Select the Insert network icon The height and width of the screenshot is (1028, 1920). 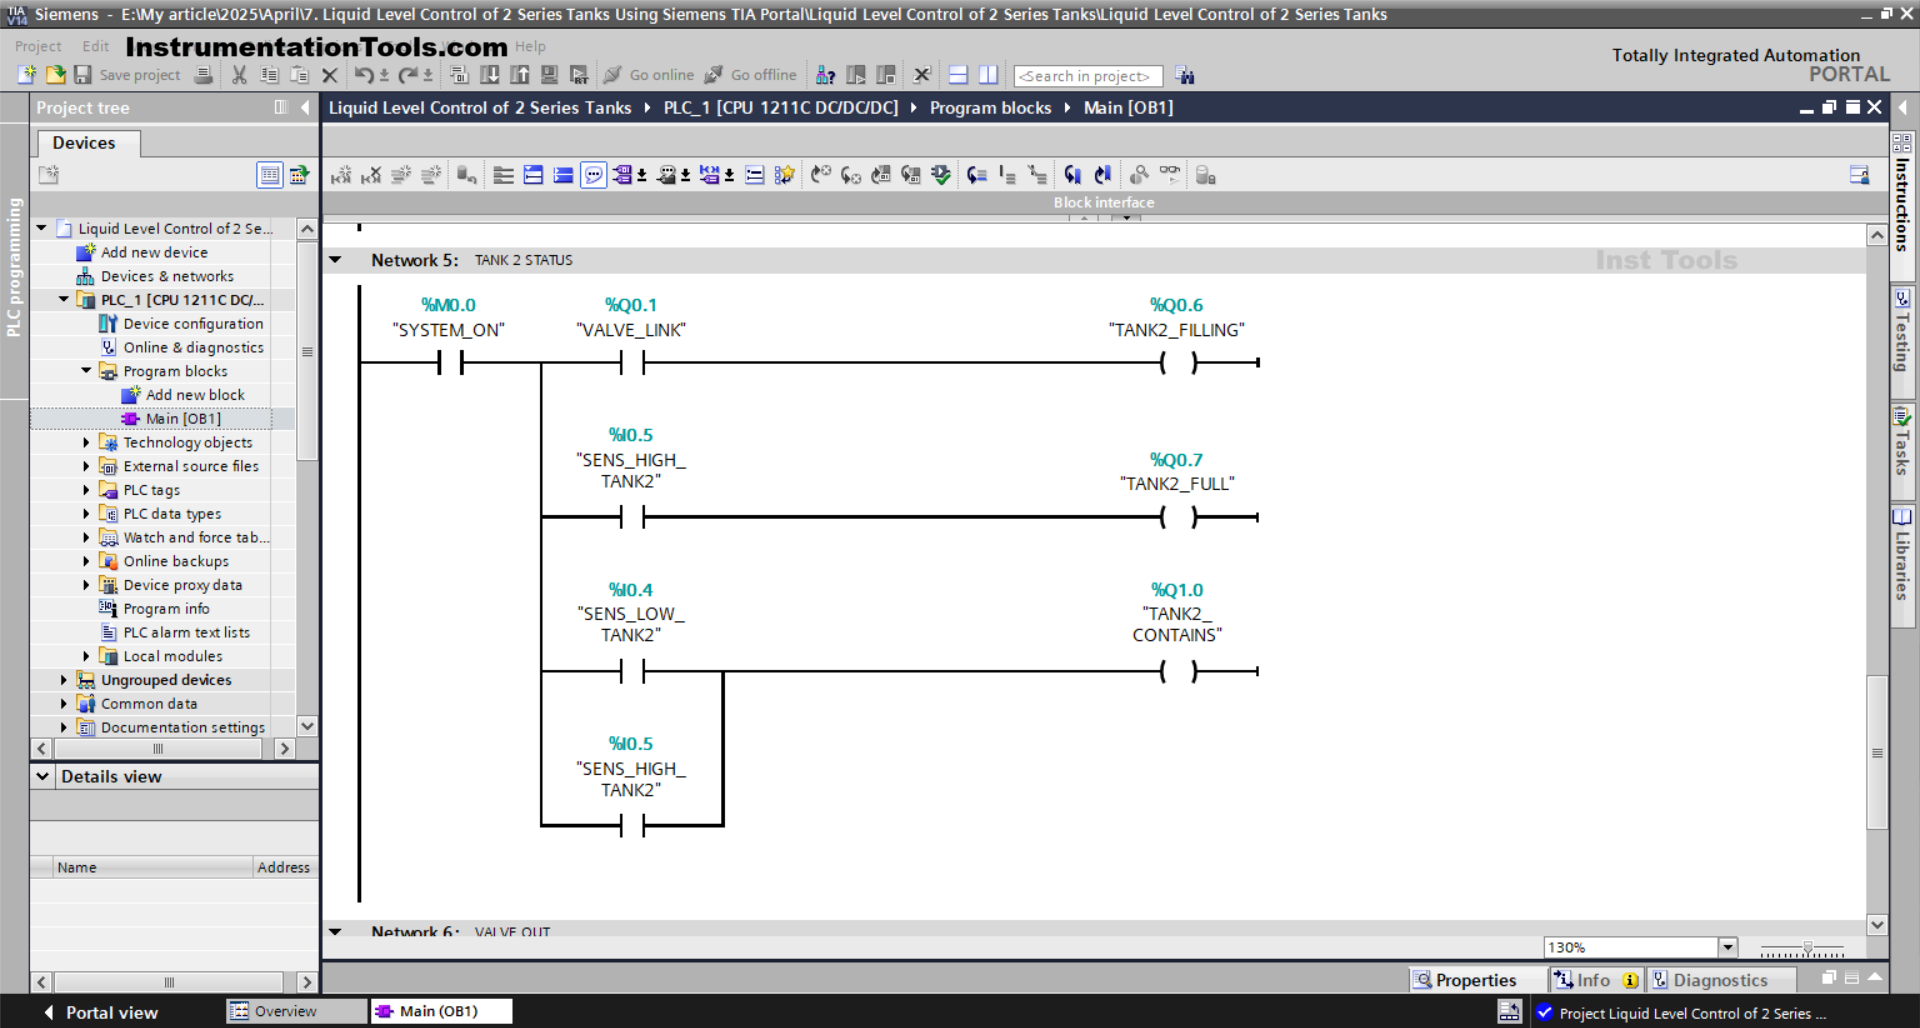(341, 175)
